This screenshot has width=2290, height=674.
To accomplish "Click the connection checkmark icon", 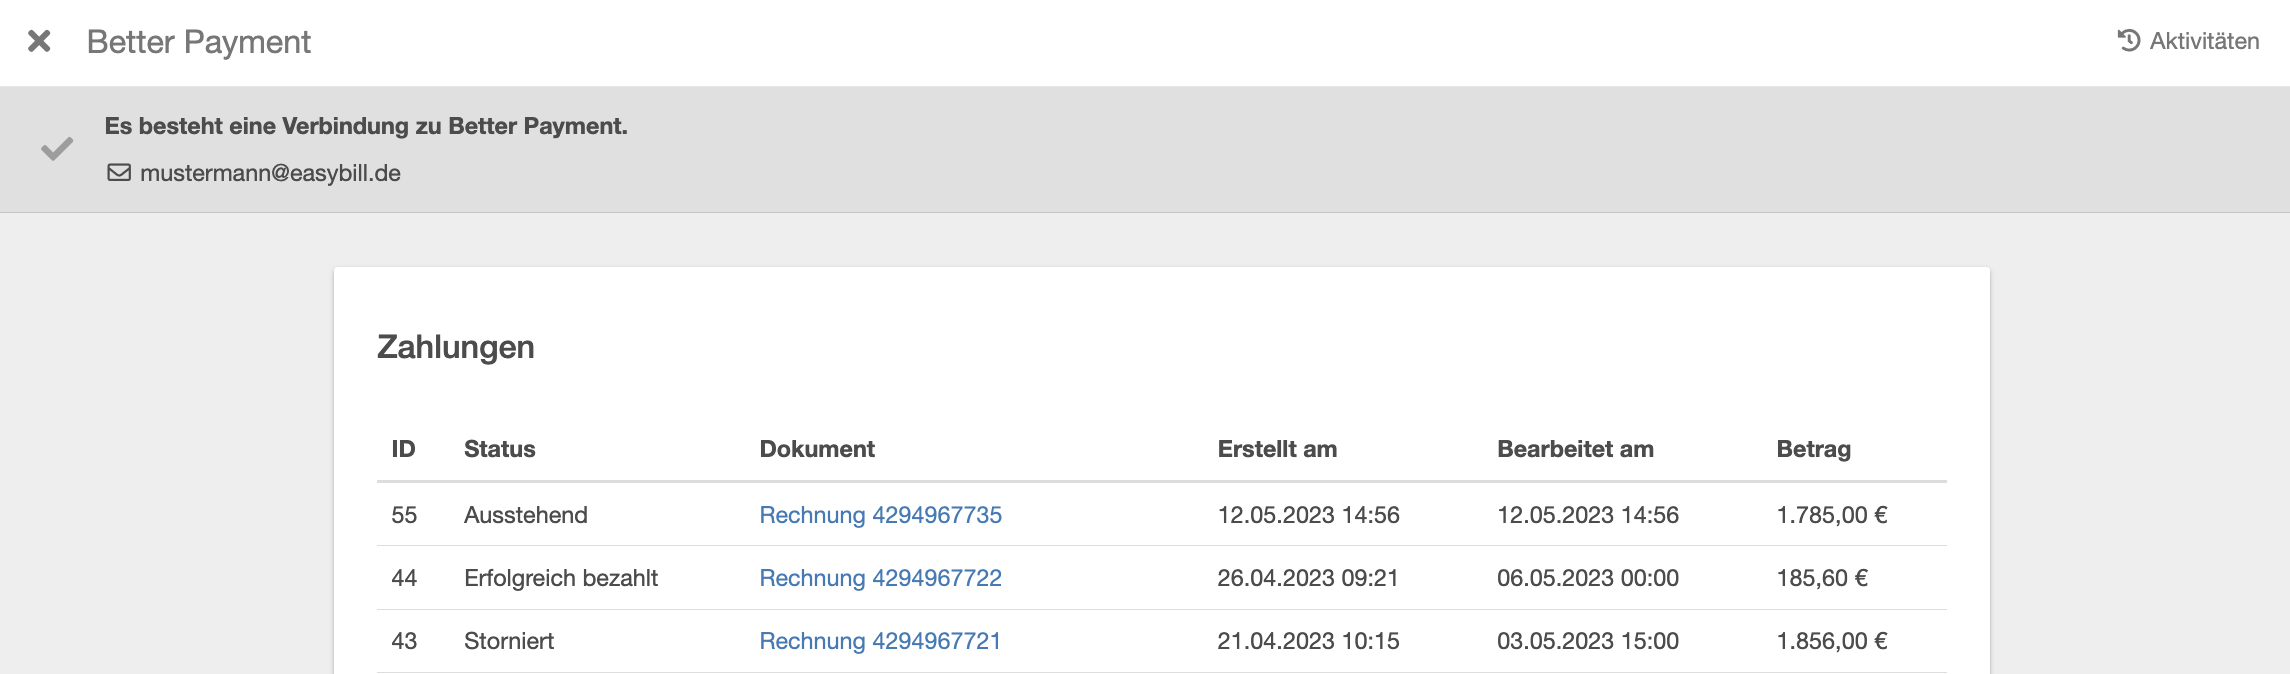I will 57,149.
